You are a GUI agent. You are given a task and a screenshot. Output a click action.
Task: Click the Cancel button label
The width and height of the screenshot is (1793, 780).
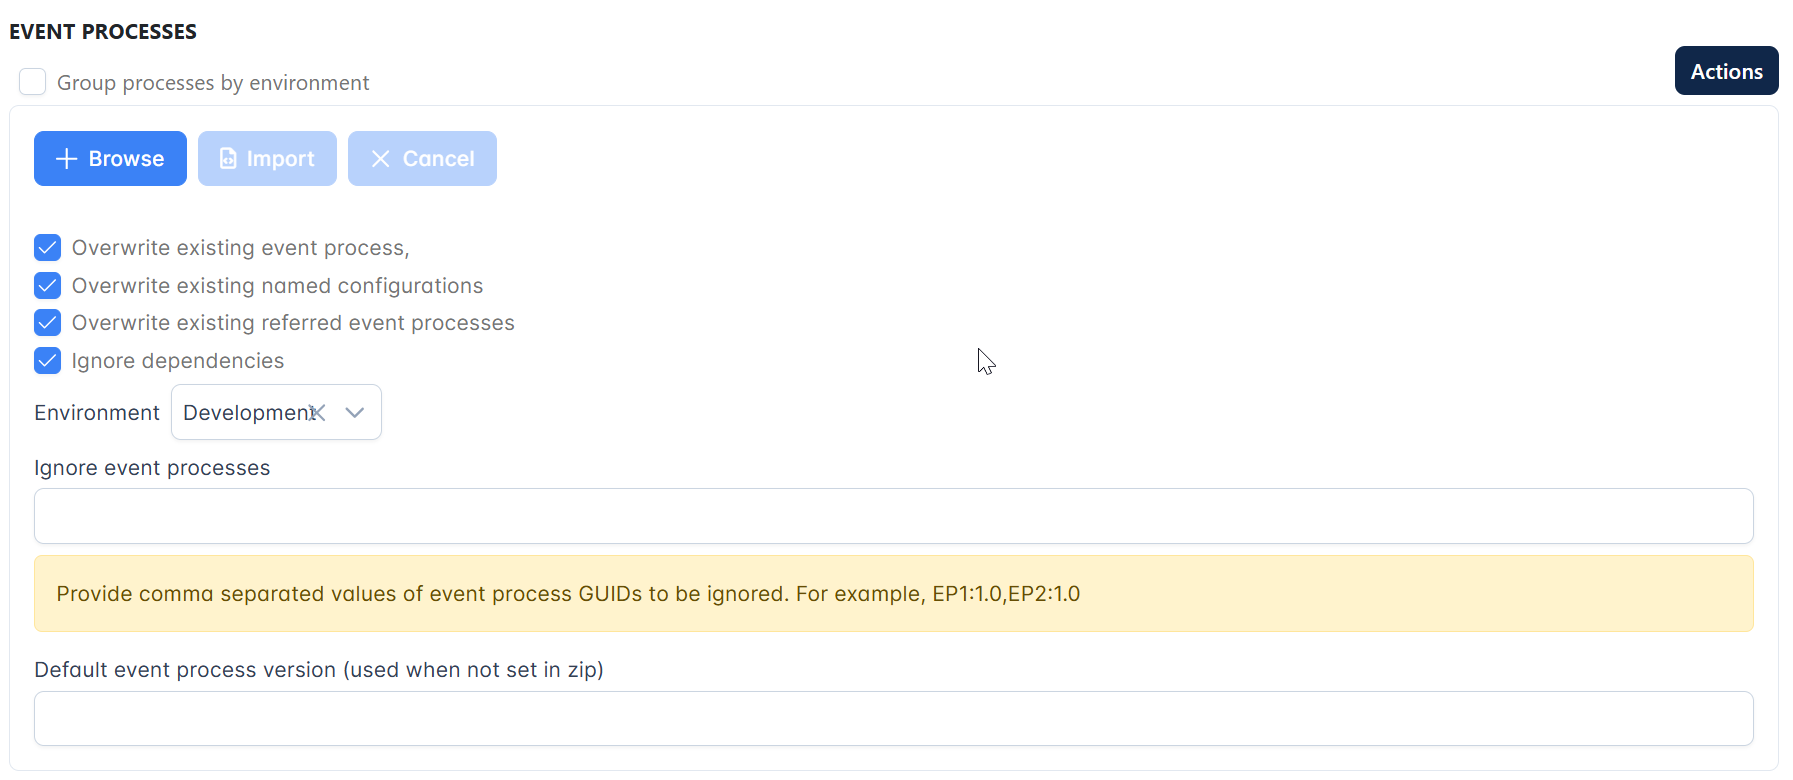[438, 159]
